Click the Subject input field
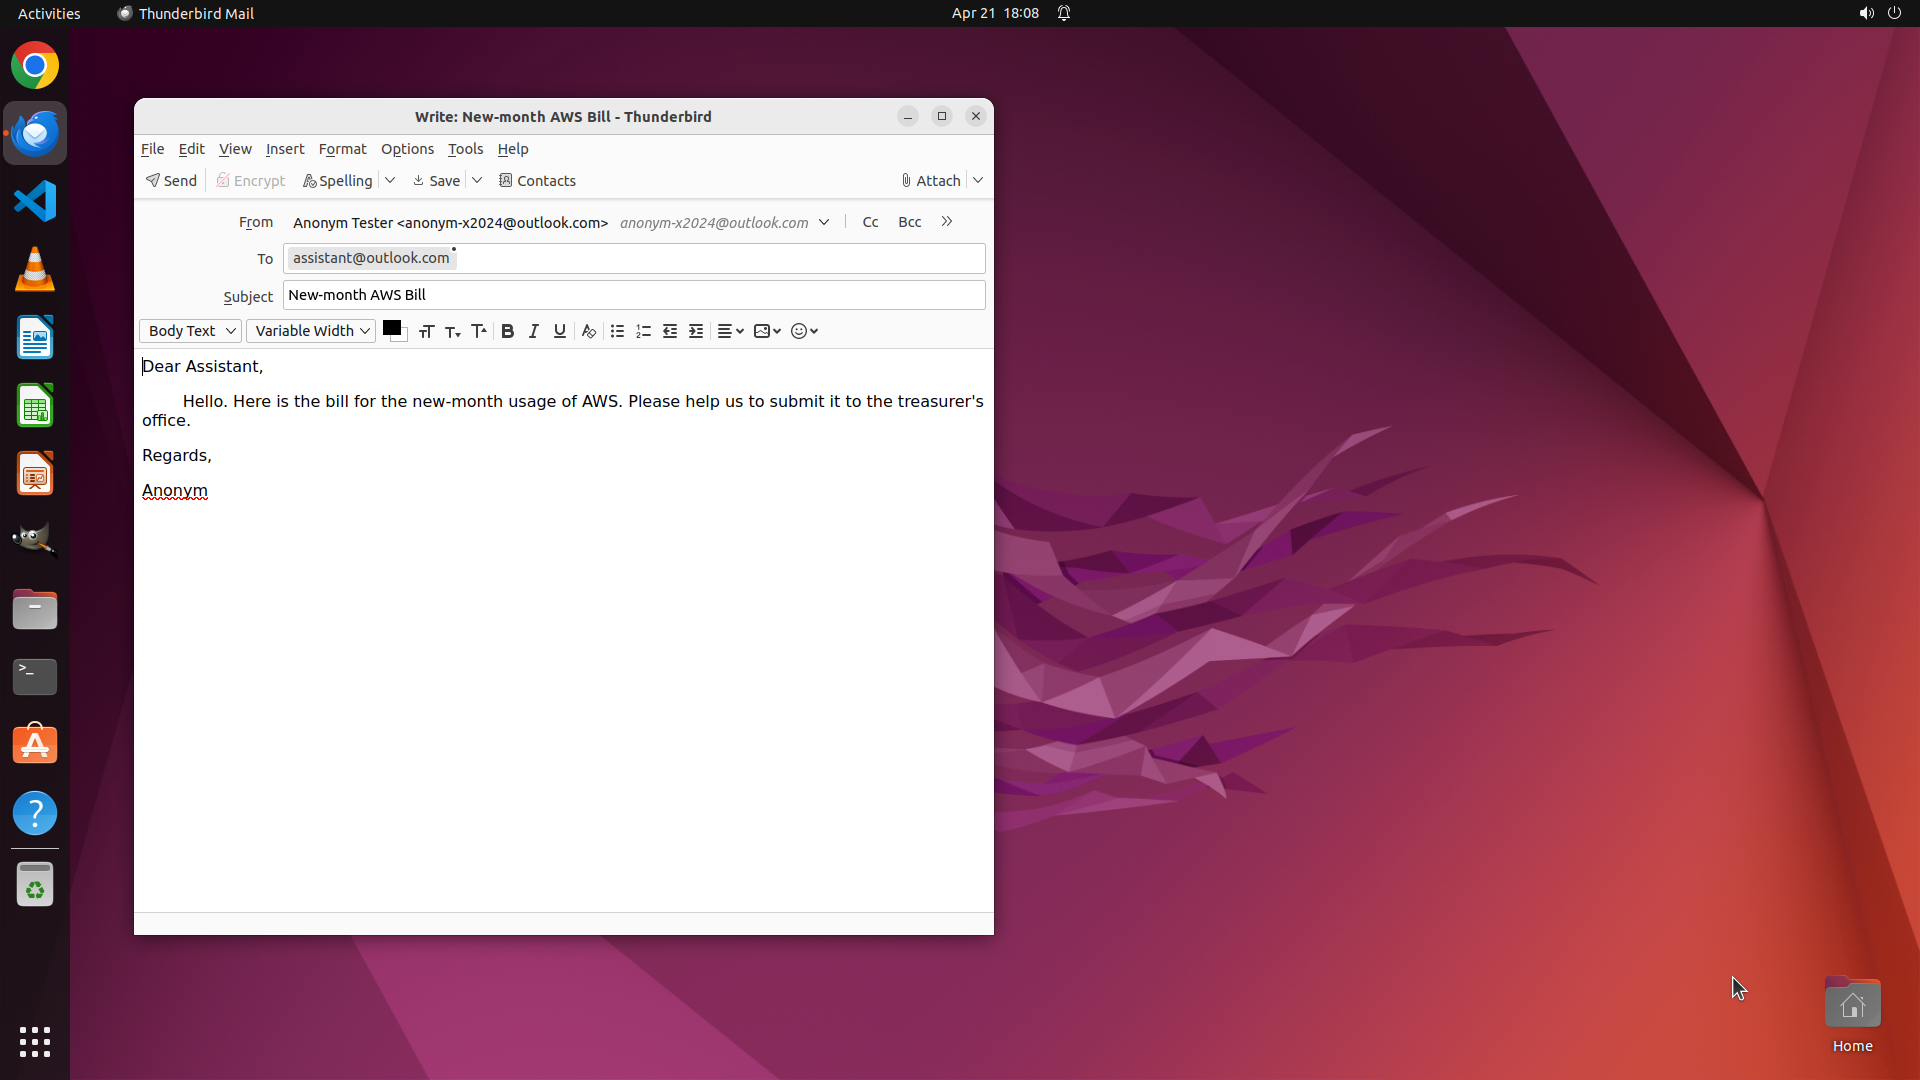 634,295
